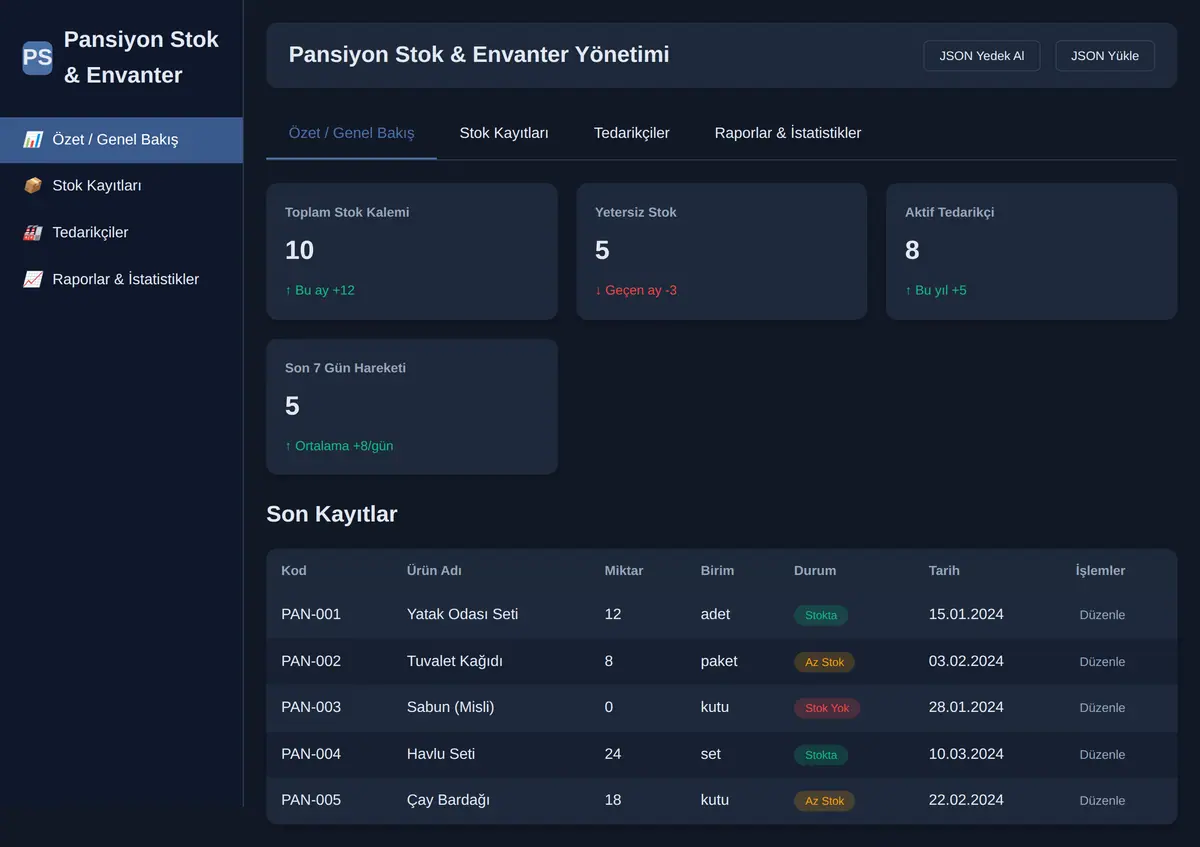The height and width of the screenshot is (847, 1200).
Task: Click the box icon beside Stok Kayıtları
Action: tap(33, 186)
